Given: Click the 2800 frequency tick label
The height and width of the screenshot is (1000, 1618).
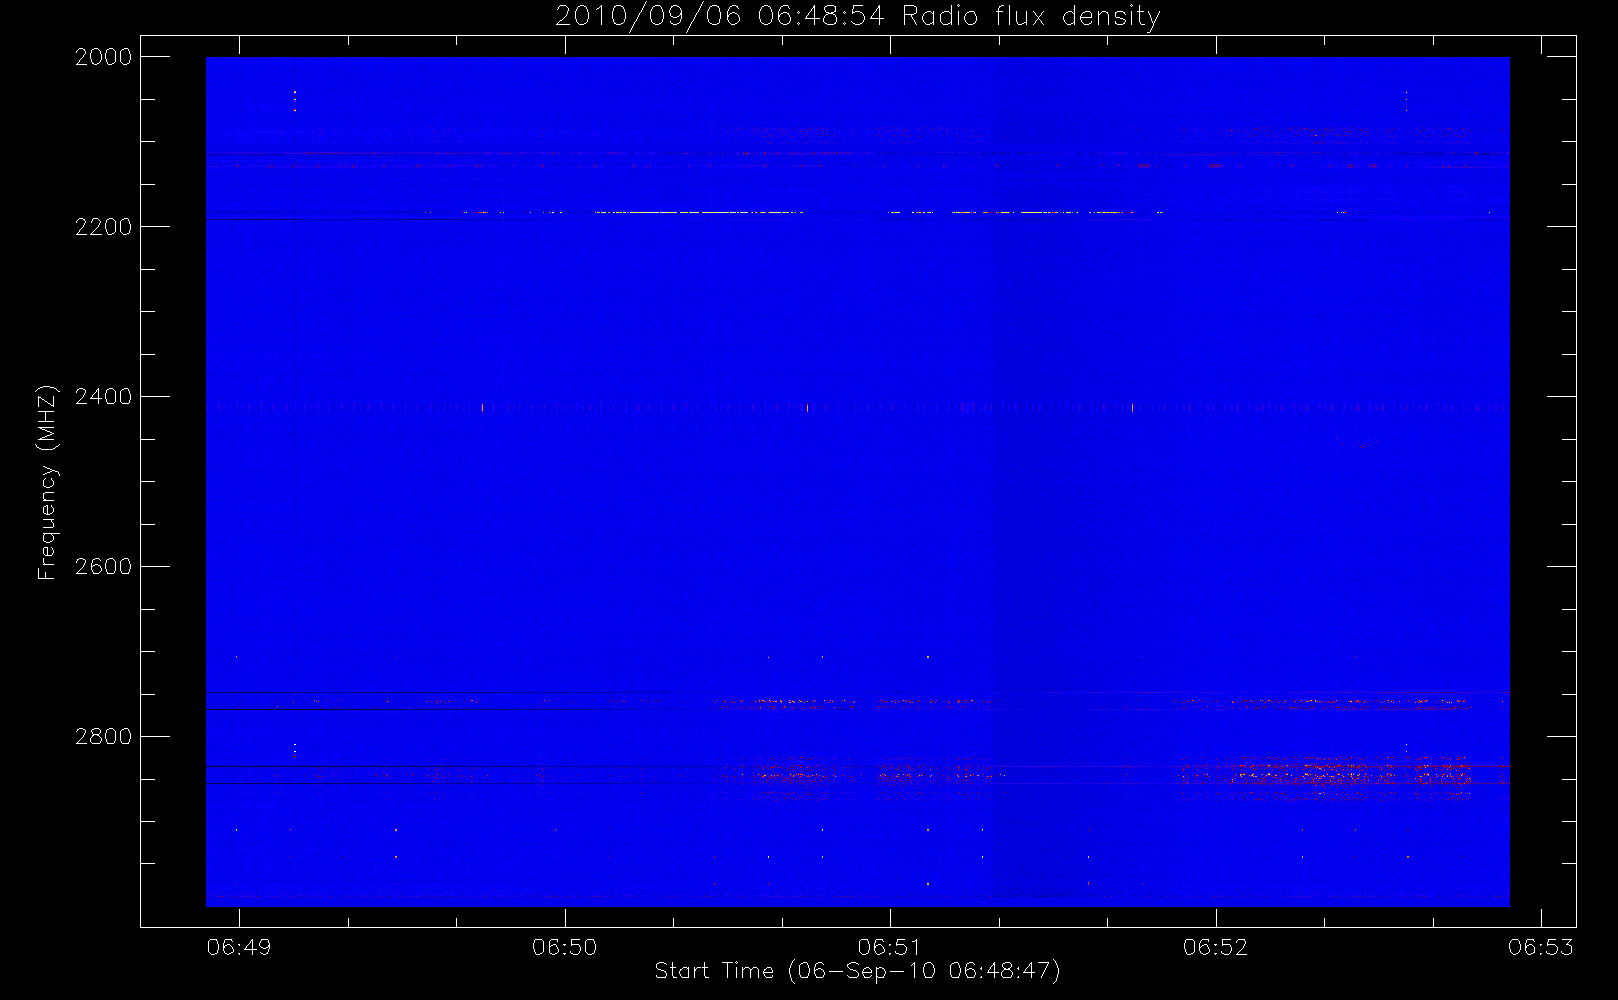Looking at the screenshot, I should (104, 737).
